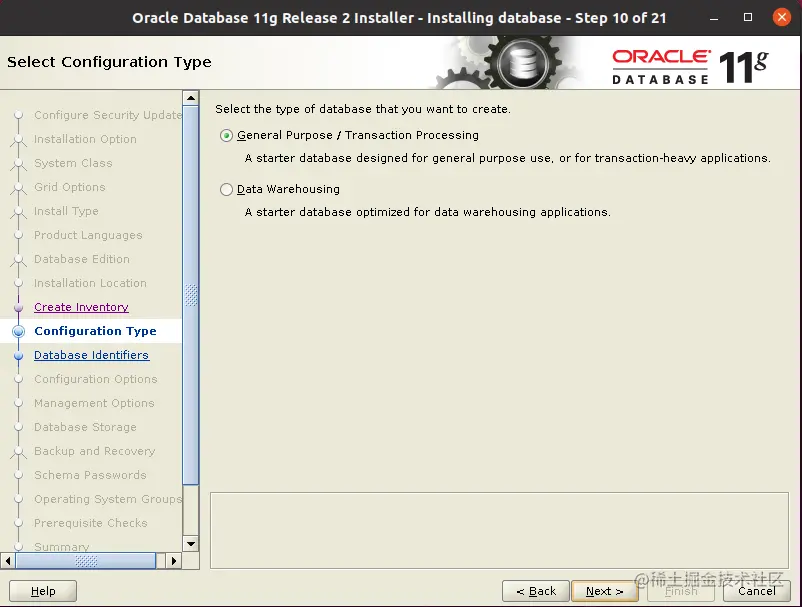Click the Management Options step
Viewport: 802px width, 607px height.
pos(94,403)
